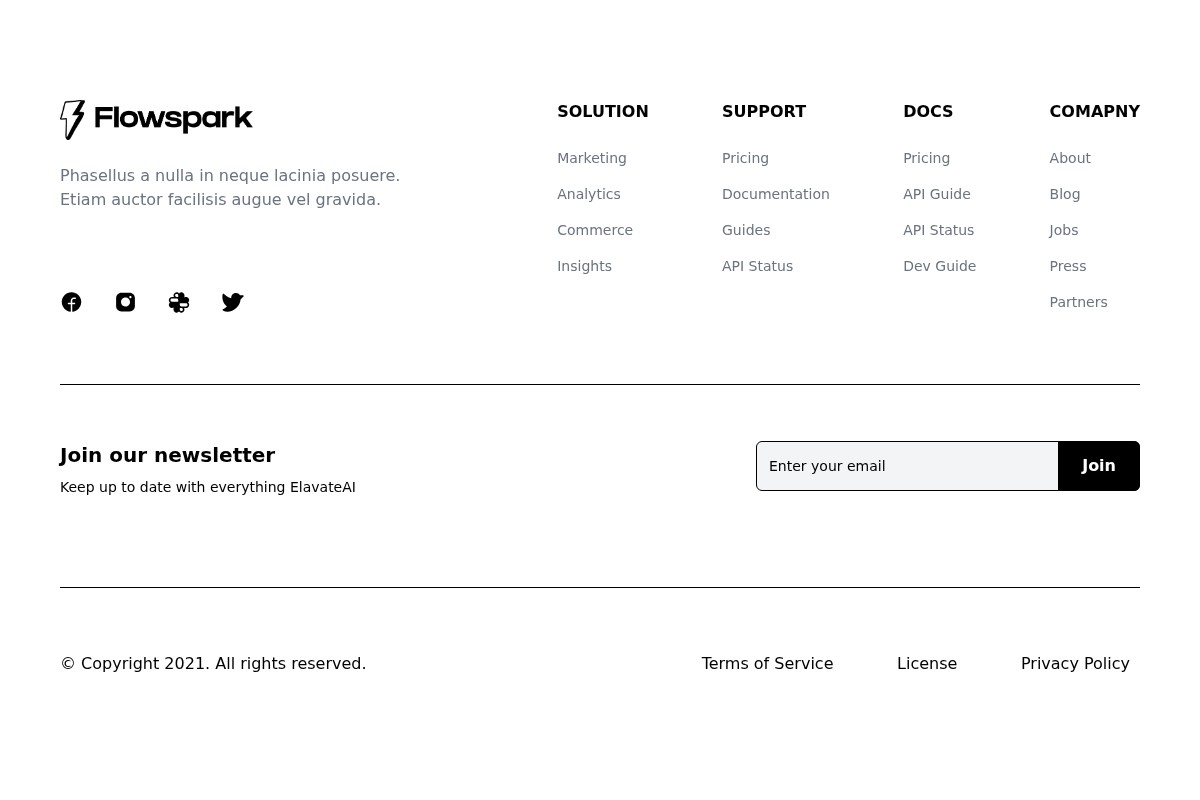The height and width of the screenshot is (800, 1200).
Task: Open the Privacy Policy
Action: (x=1075, y=663)
